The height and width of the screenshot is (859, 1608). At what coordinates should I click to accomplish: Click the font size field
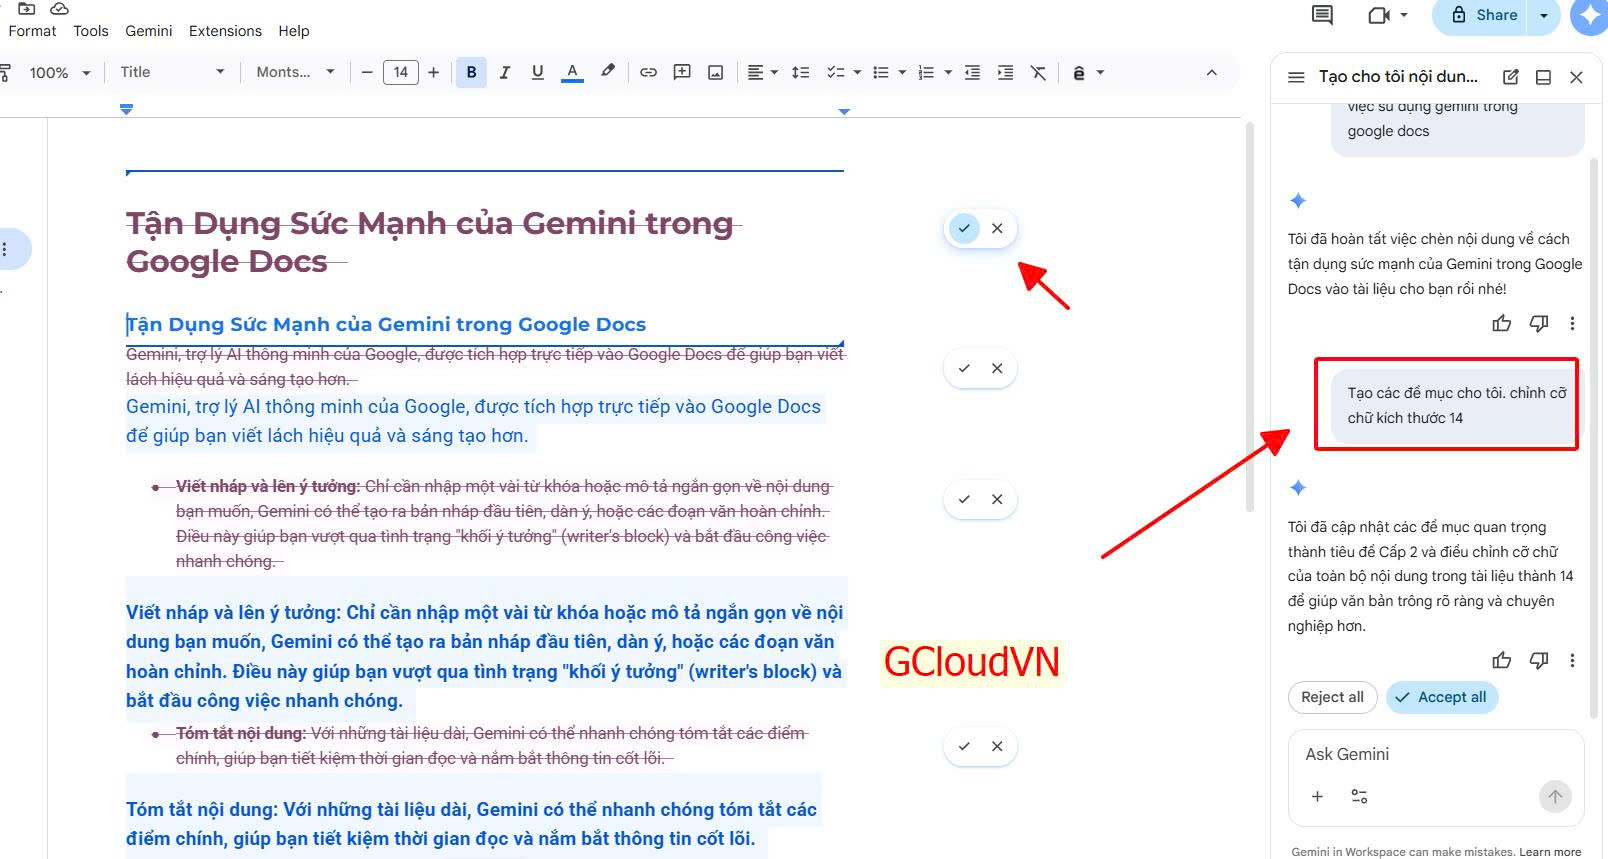400,72
